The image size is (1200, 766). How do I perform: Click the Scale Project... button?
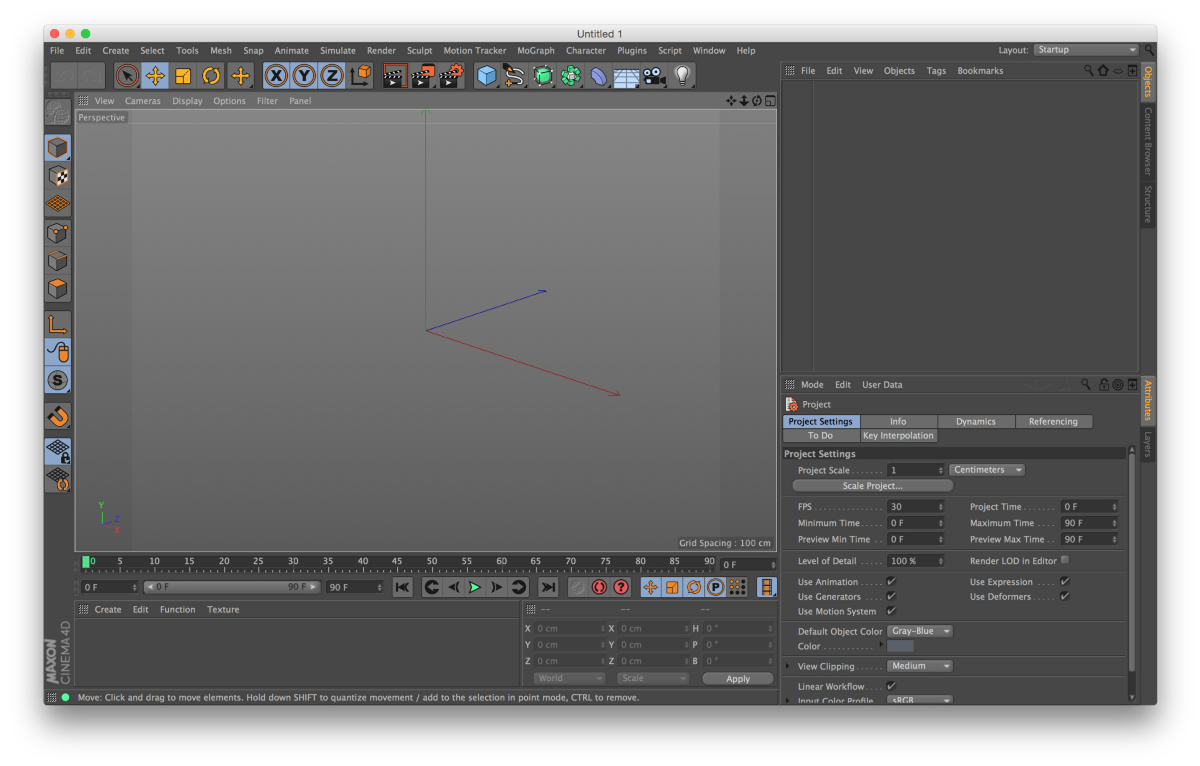pyautogui.click(x=872, y=486)
